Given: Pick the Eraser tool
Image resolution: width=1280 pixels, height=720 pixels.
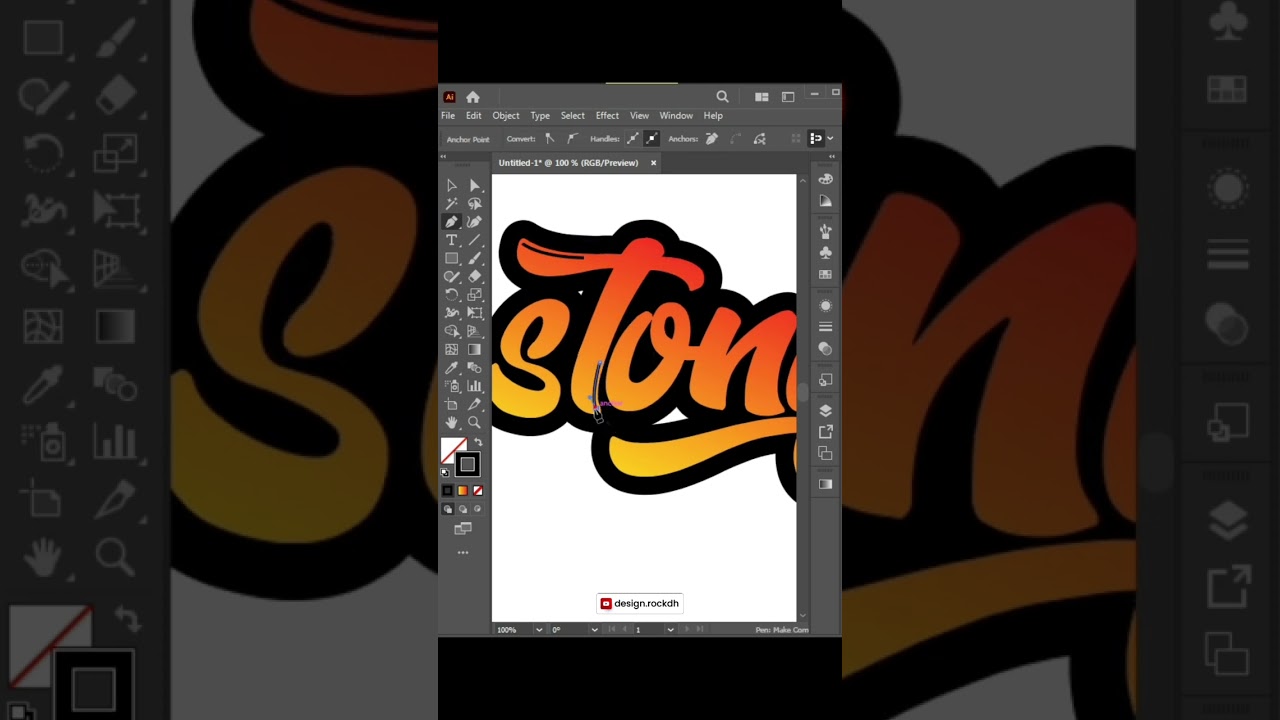Looking at the screenshot, I should pos(474,276).
